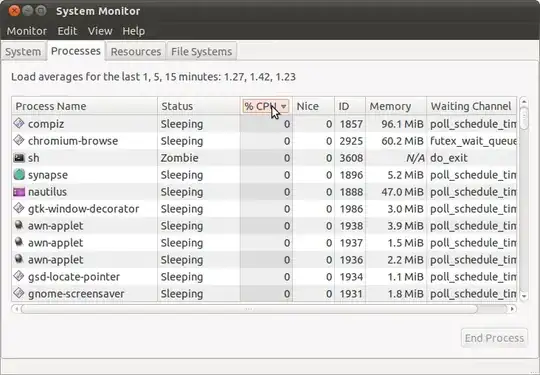The height and width of the screenshot is (375, 540).
Task: Click the horizontal scrollbar right arrow
Action: (512, 309)
